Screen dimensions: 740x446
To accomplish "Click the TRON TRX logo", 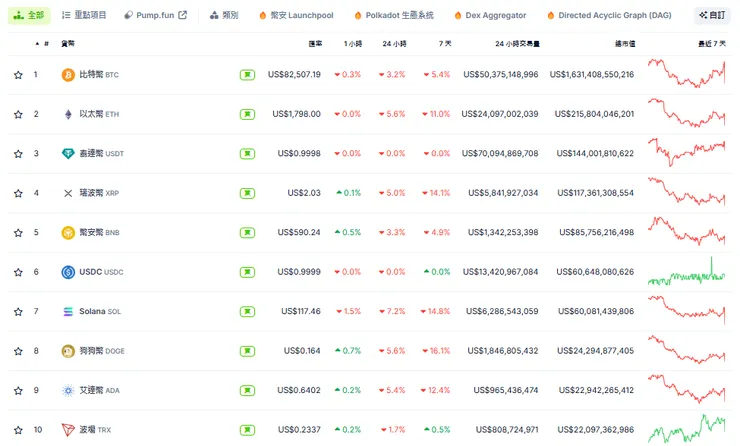I will [68, 430].
